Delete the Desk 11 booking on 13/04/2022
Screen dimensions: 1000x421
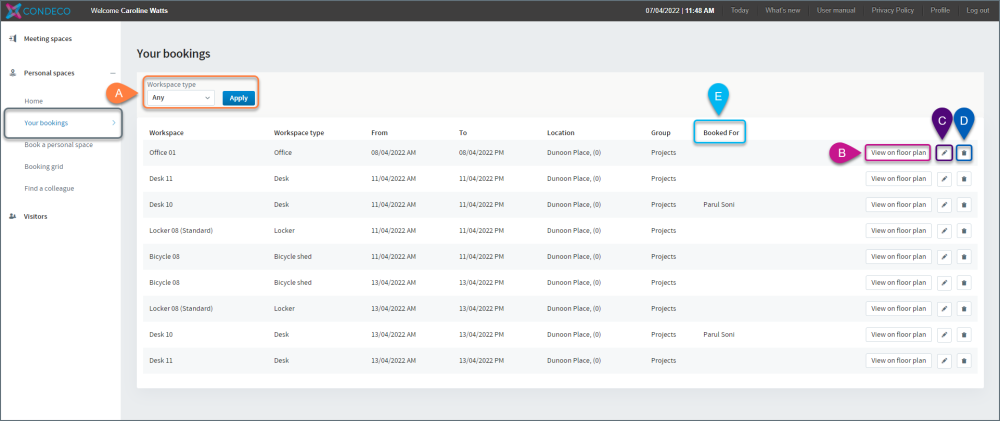(964, 360)
